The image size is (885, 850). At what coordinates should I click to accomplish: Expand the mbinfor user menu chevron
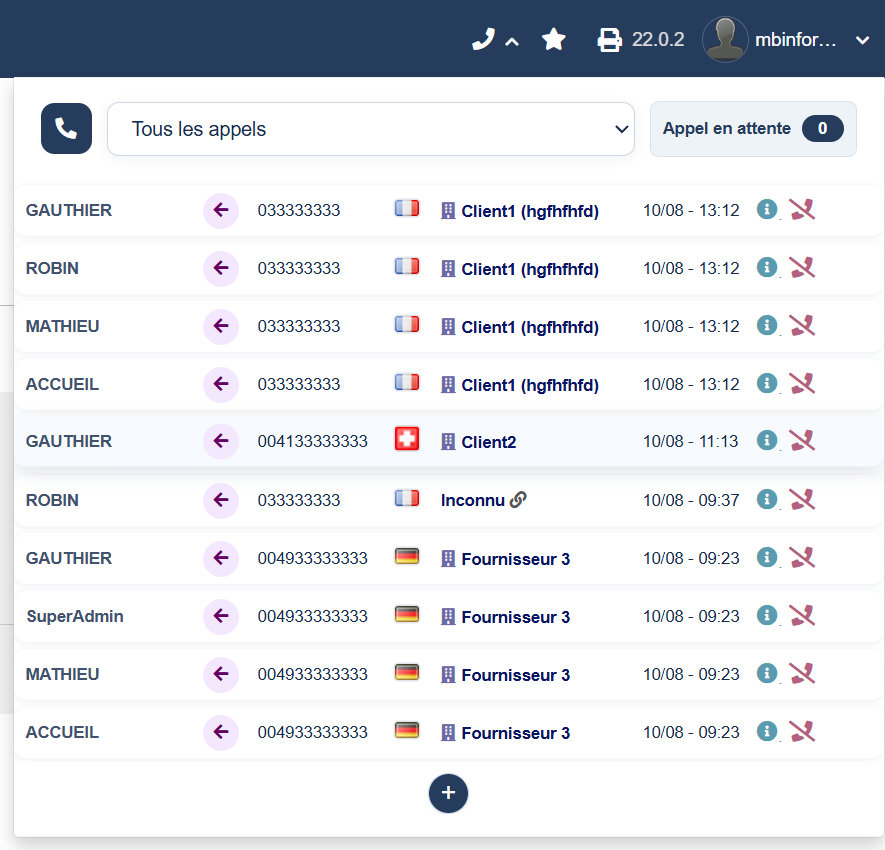tap(862, 40)
